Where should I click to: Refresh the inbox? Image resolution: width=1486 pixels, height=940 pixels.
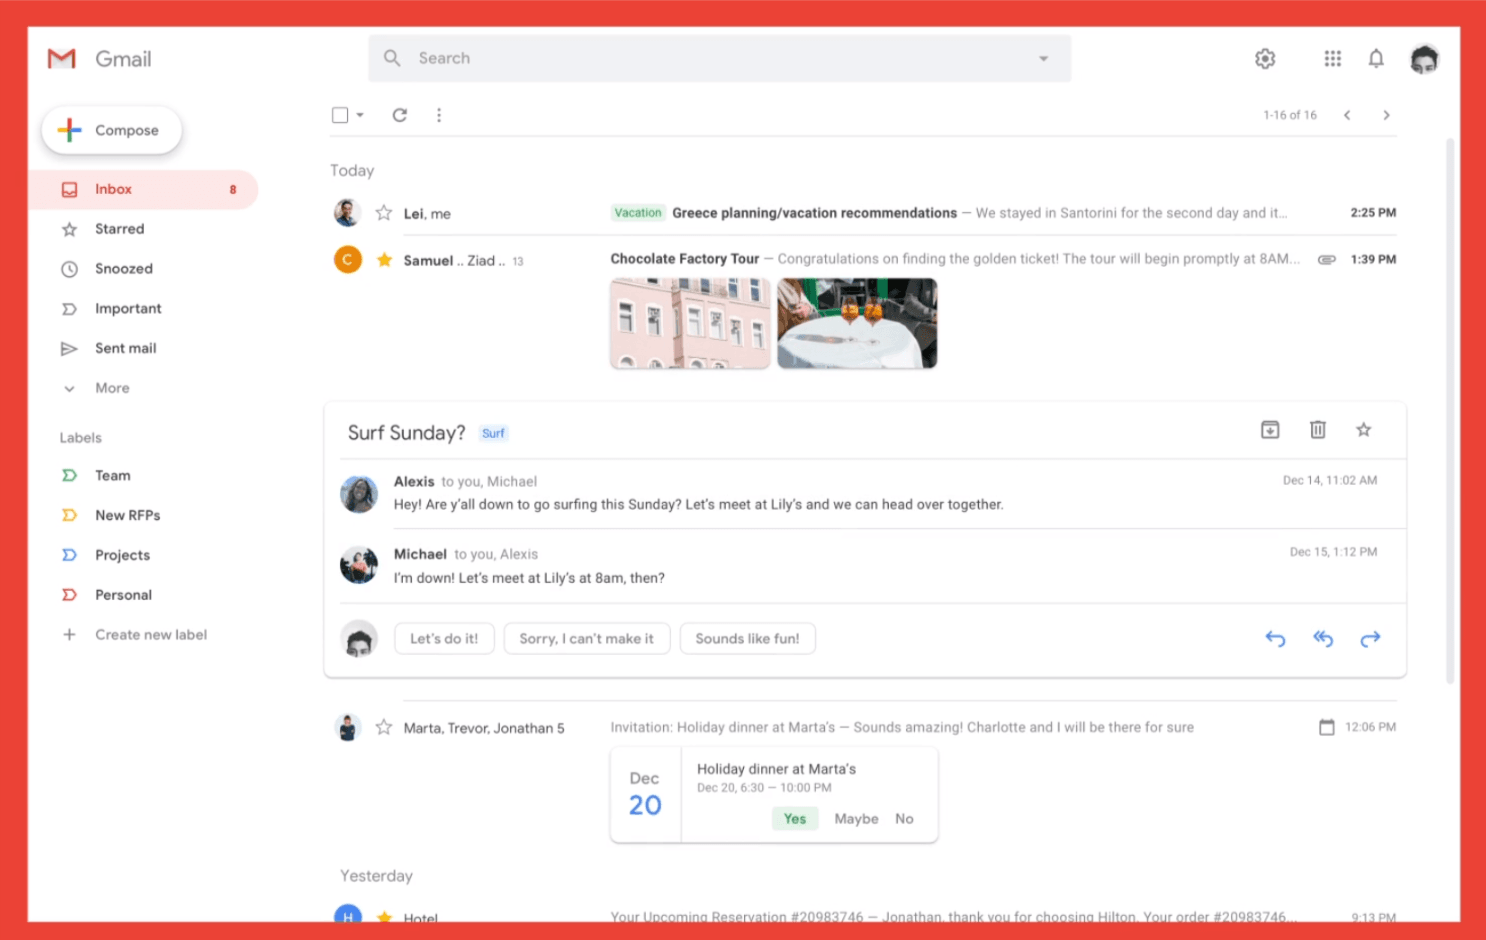pyautogui.click(x=399, y=115)
